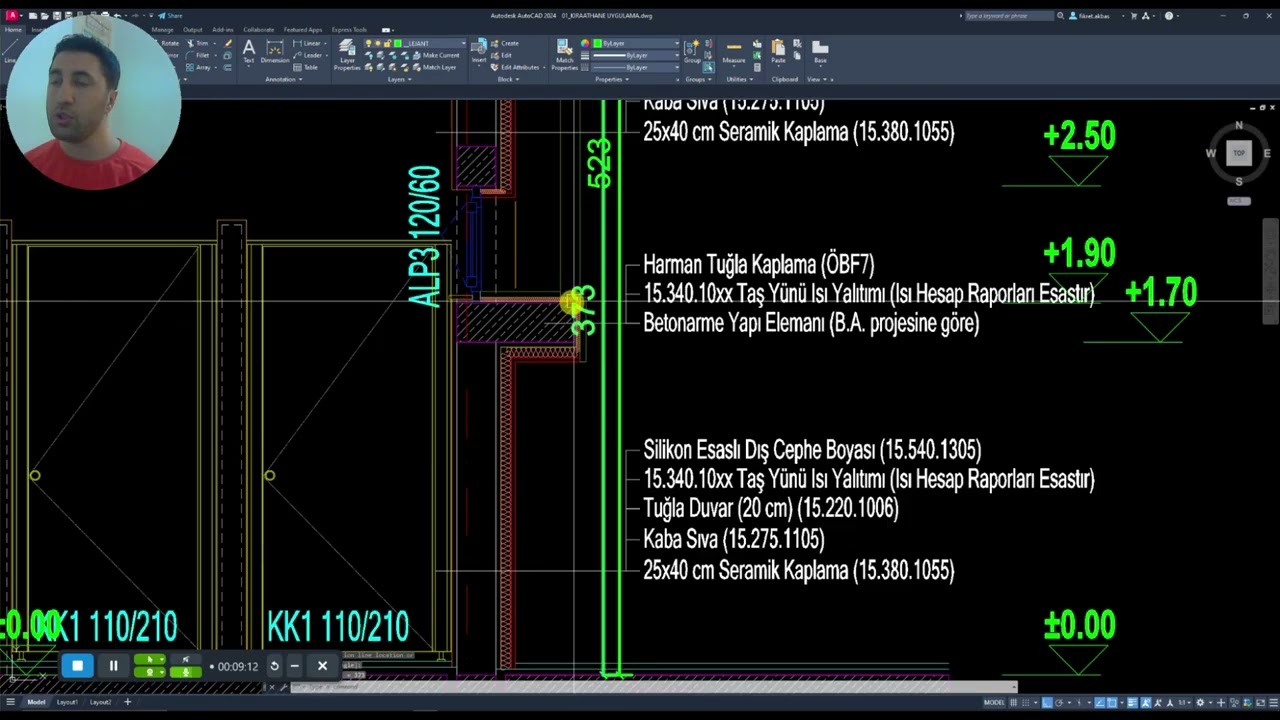Screen dimensions: 1280x720
Task: Open the Output ribbon tab
Action: (x=192, y=30)
